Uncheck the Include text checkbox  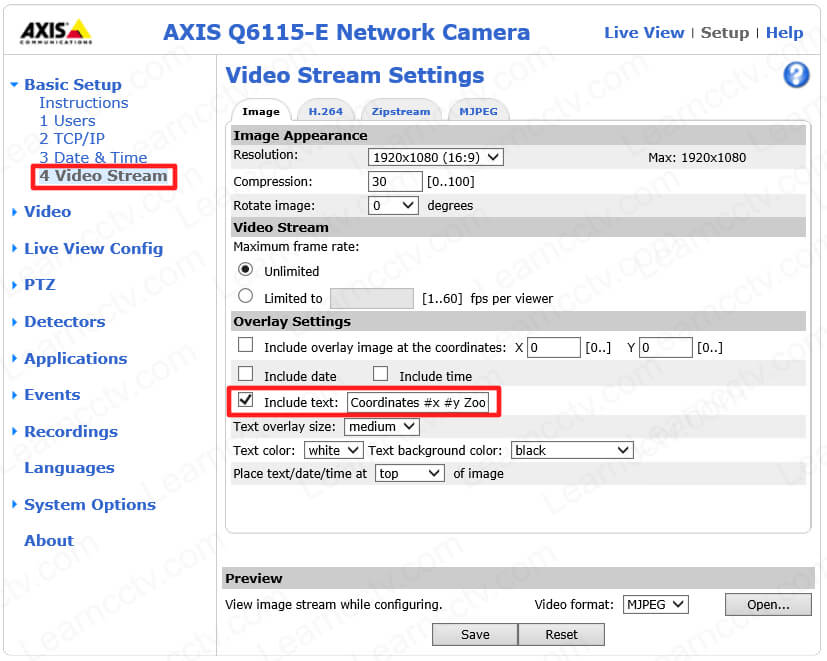(245, 401)
